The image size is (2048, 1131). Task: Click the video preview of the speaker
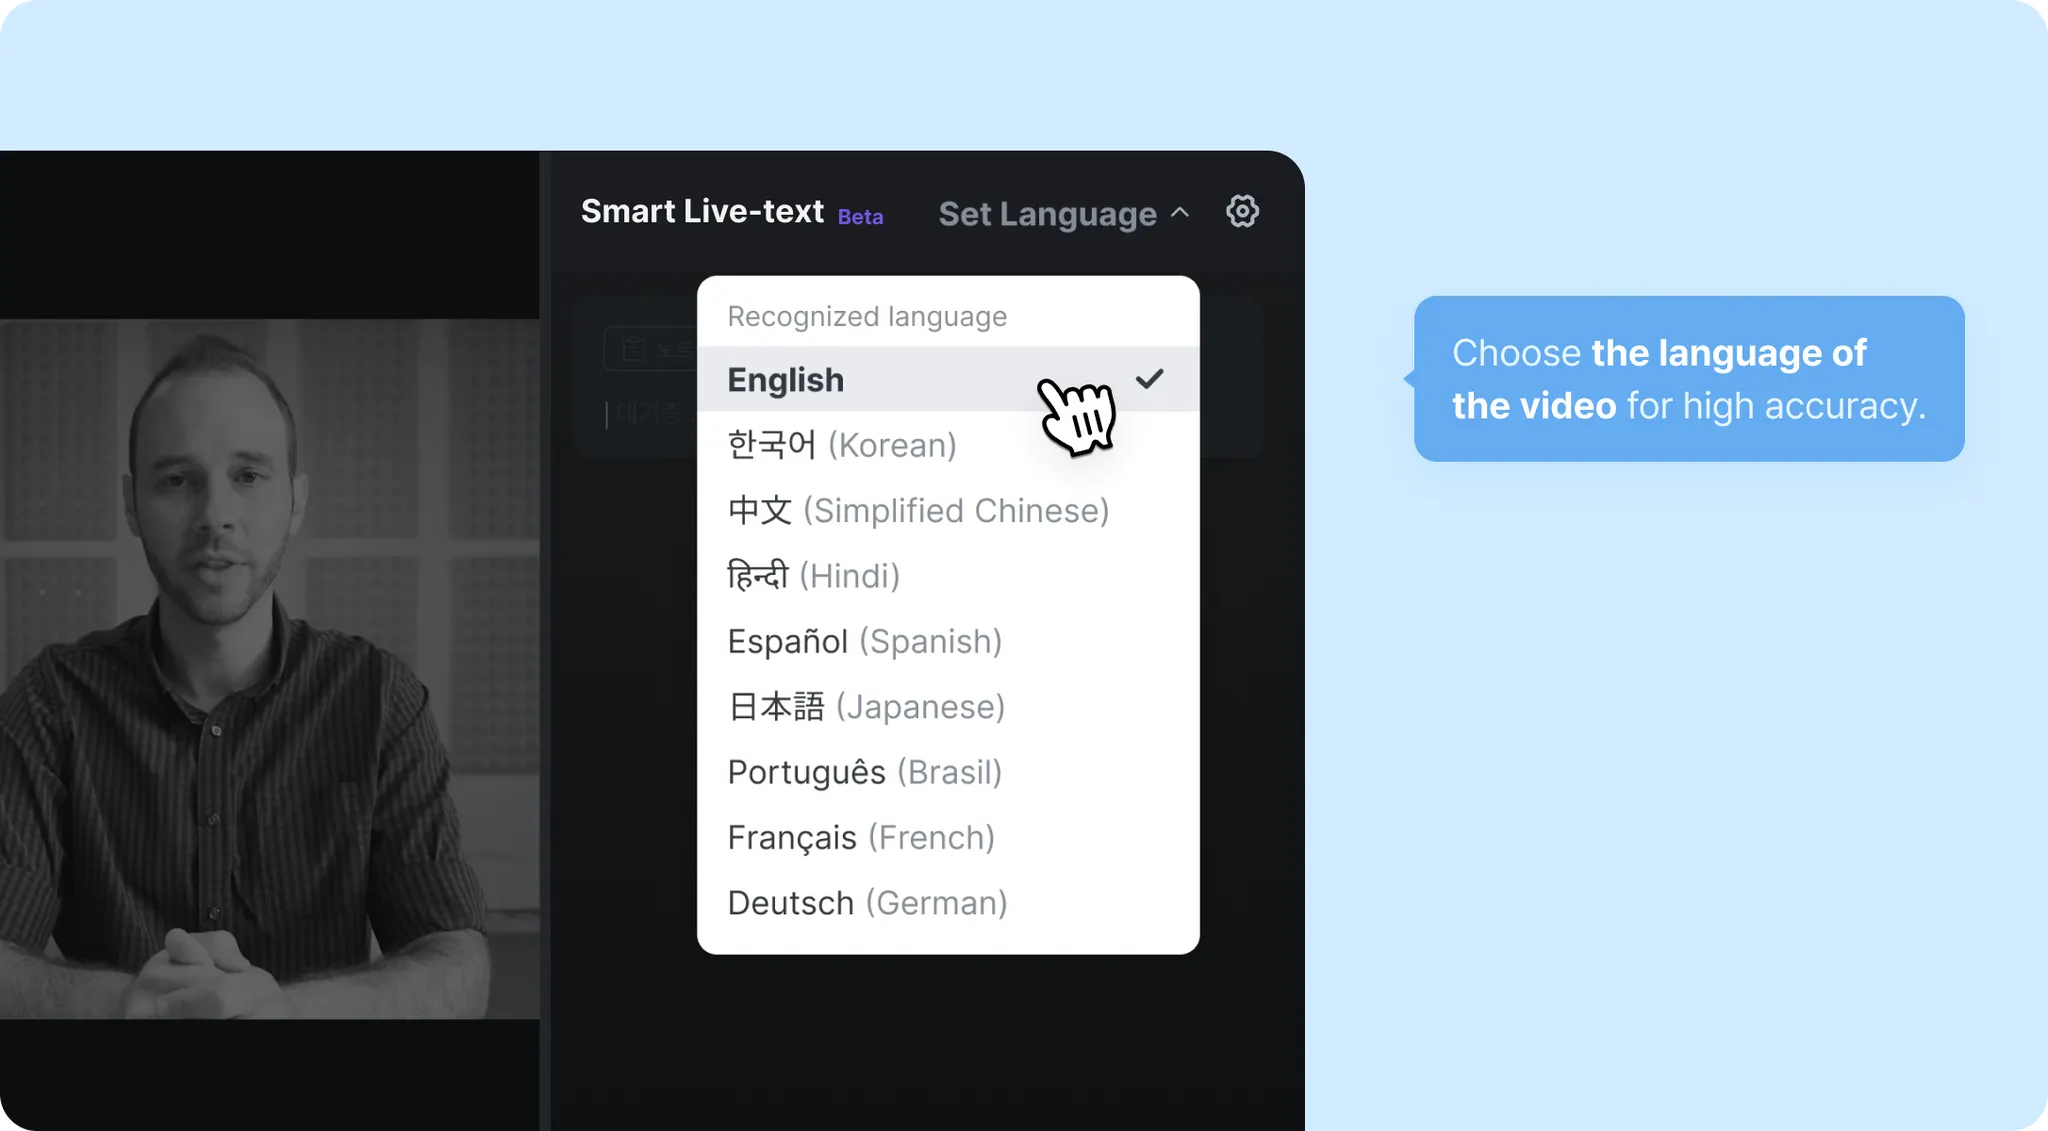pyautogui.click(x=270, y=669)
